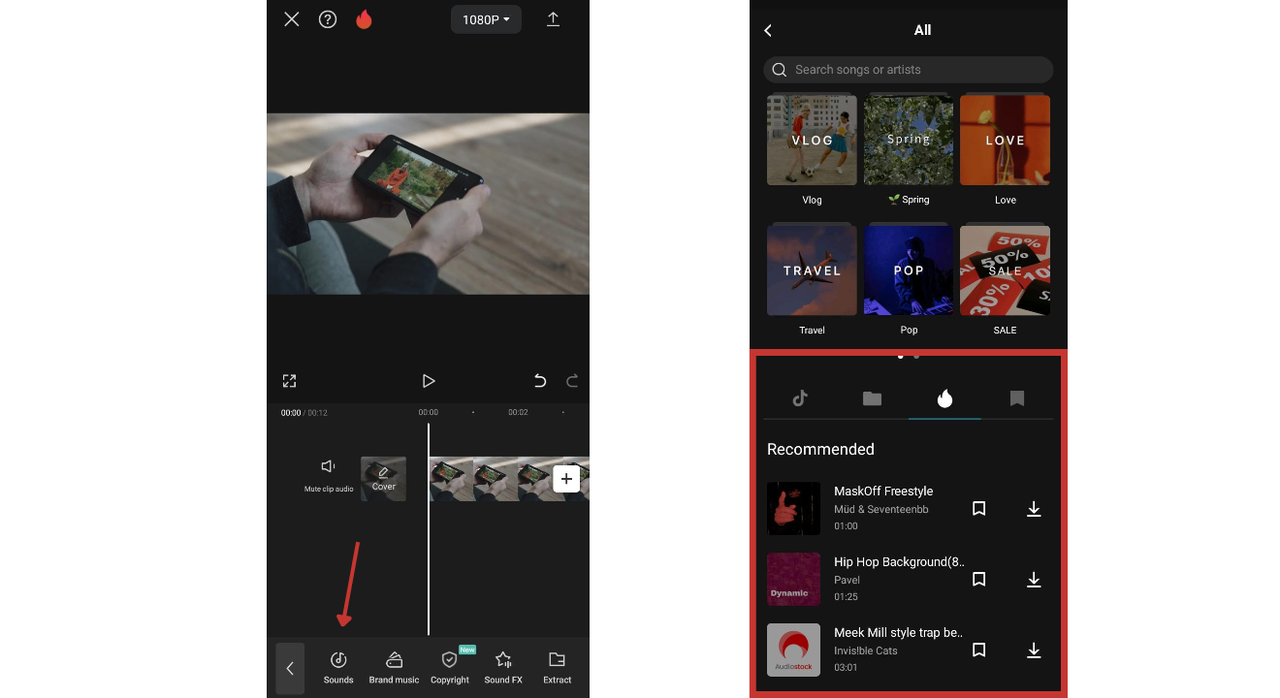This screenshot has height=698, width=1280.
Task: Open the Travel music category
Action: click(812, 279)
